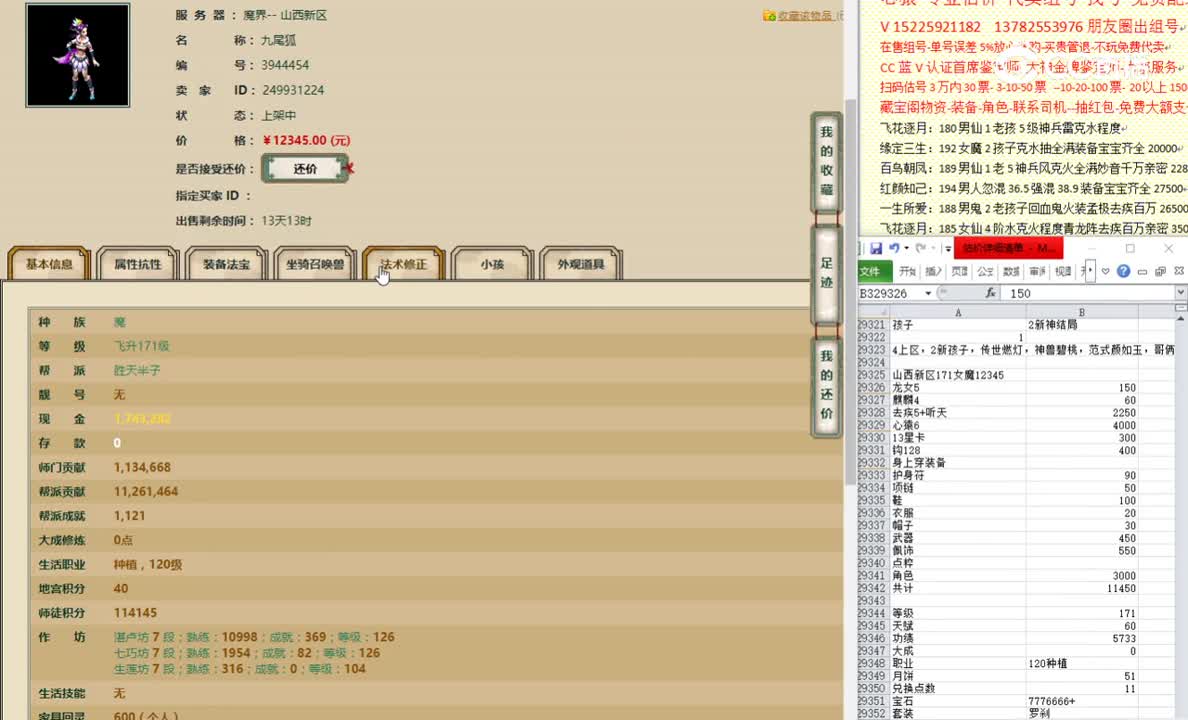Save the spreadsheet with the Save icon
This screenshot has width=1188, height=720.
pyautogui.click(x=878, y=247)
